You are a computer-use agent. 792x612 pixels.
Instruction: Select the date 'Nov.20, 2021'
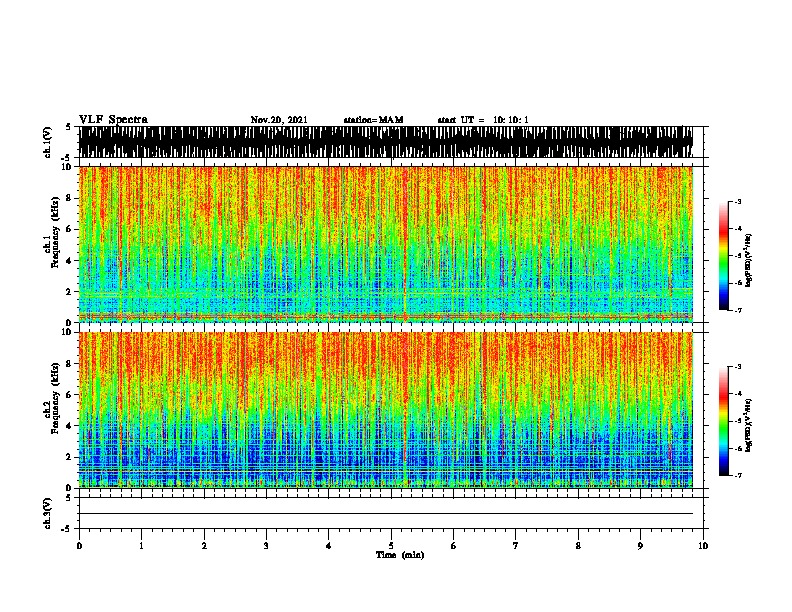pos(279,120)
